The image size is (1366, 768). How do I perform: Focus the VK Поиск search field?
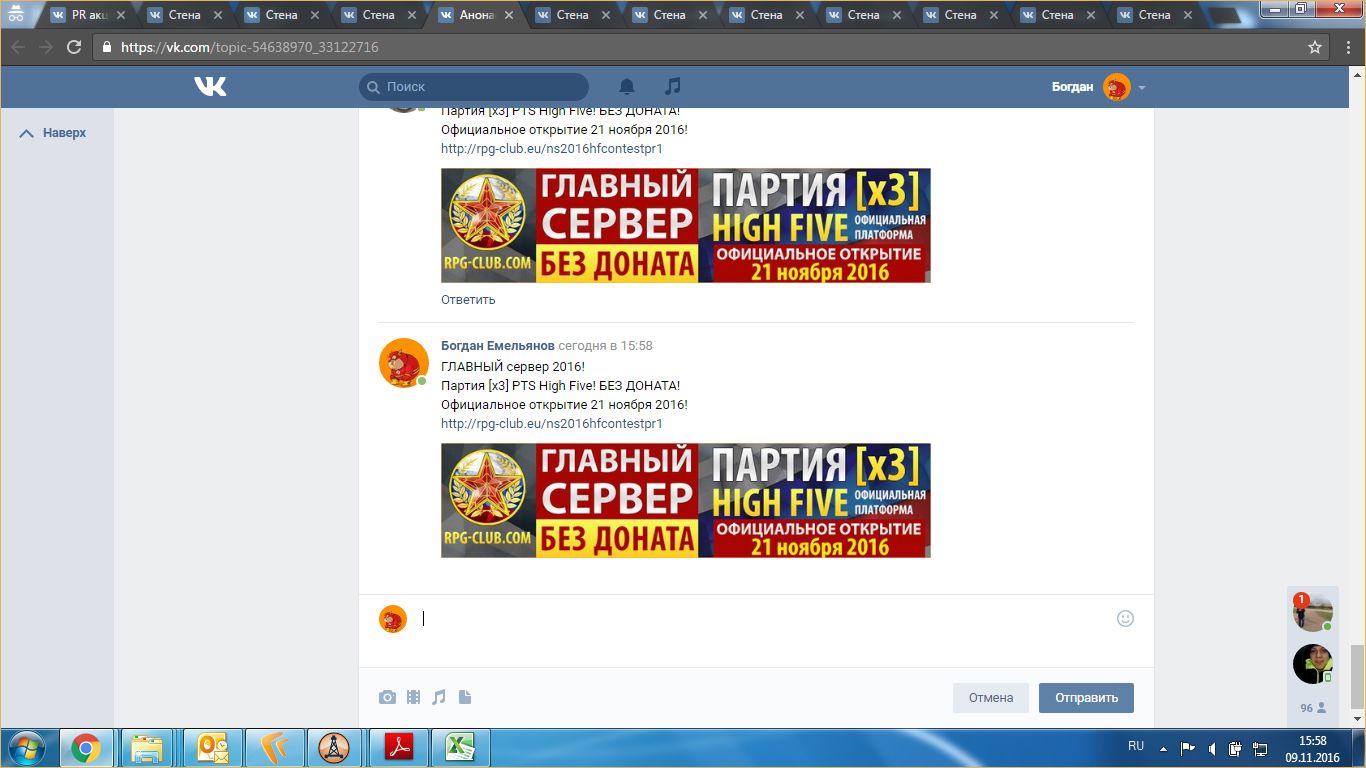pyautogui.click(x=474, y=87)
